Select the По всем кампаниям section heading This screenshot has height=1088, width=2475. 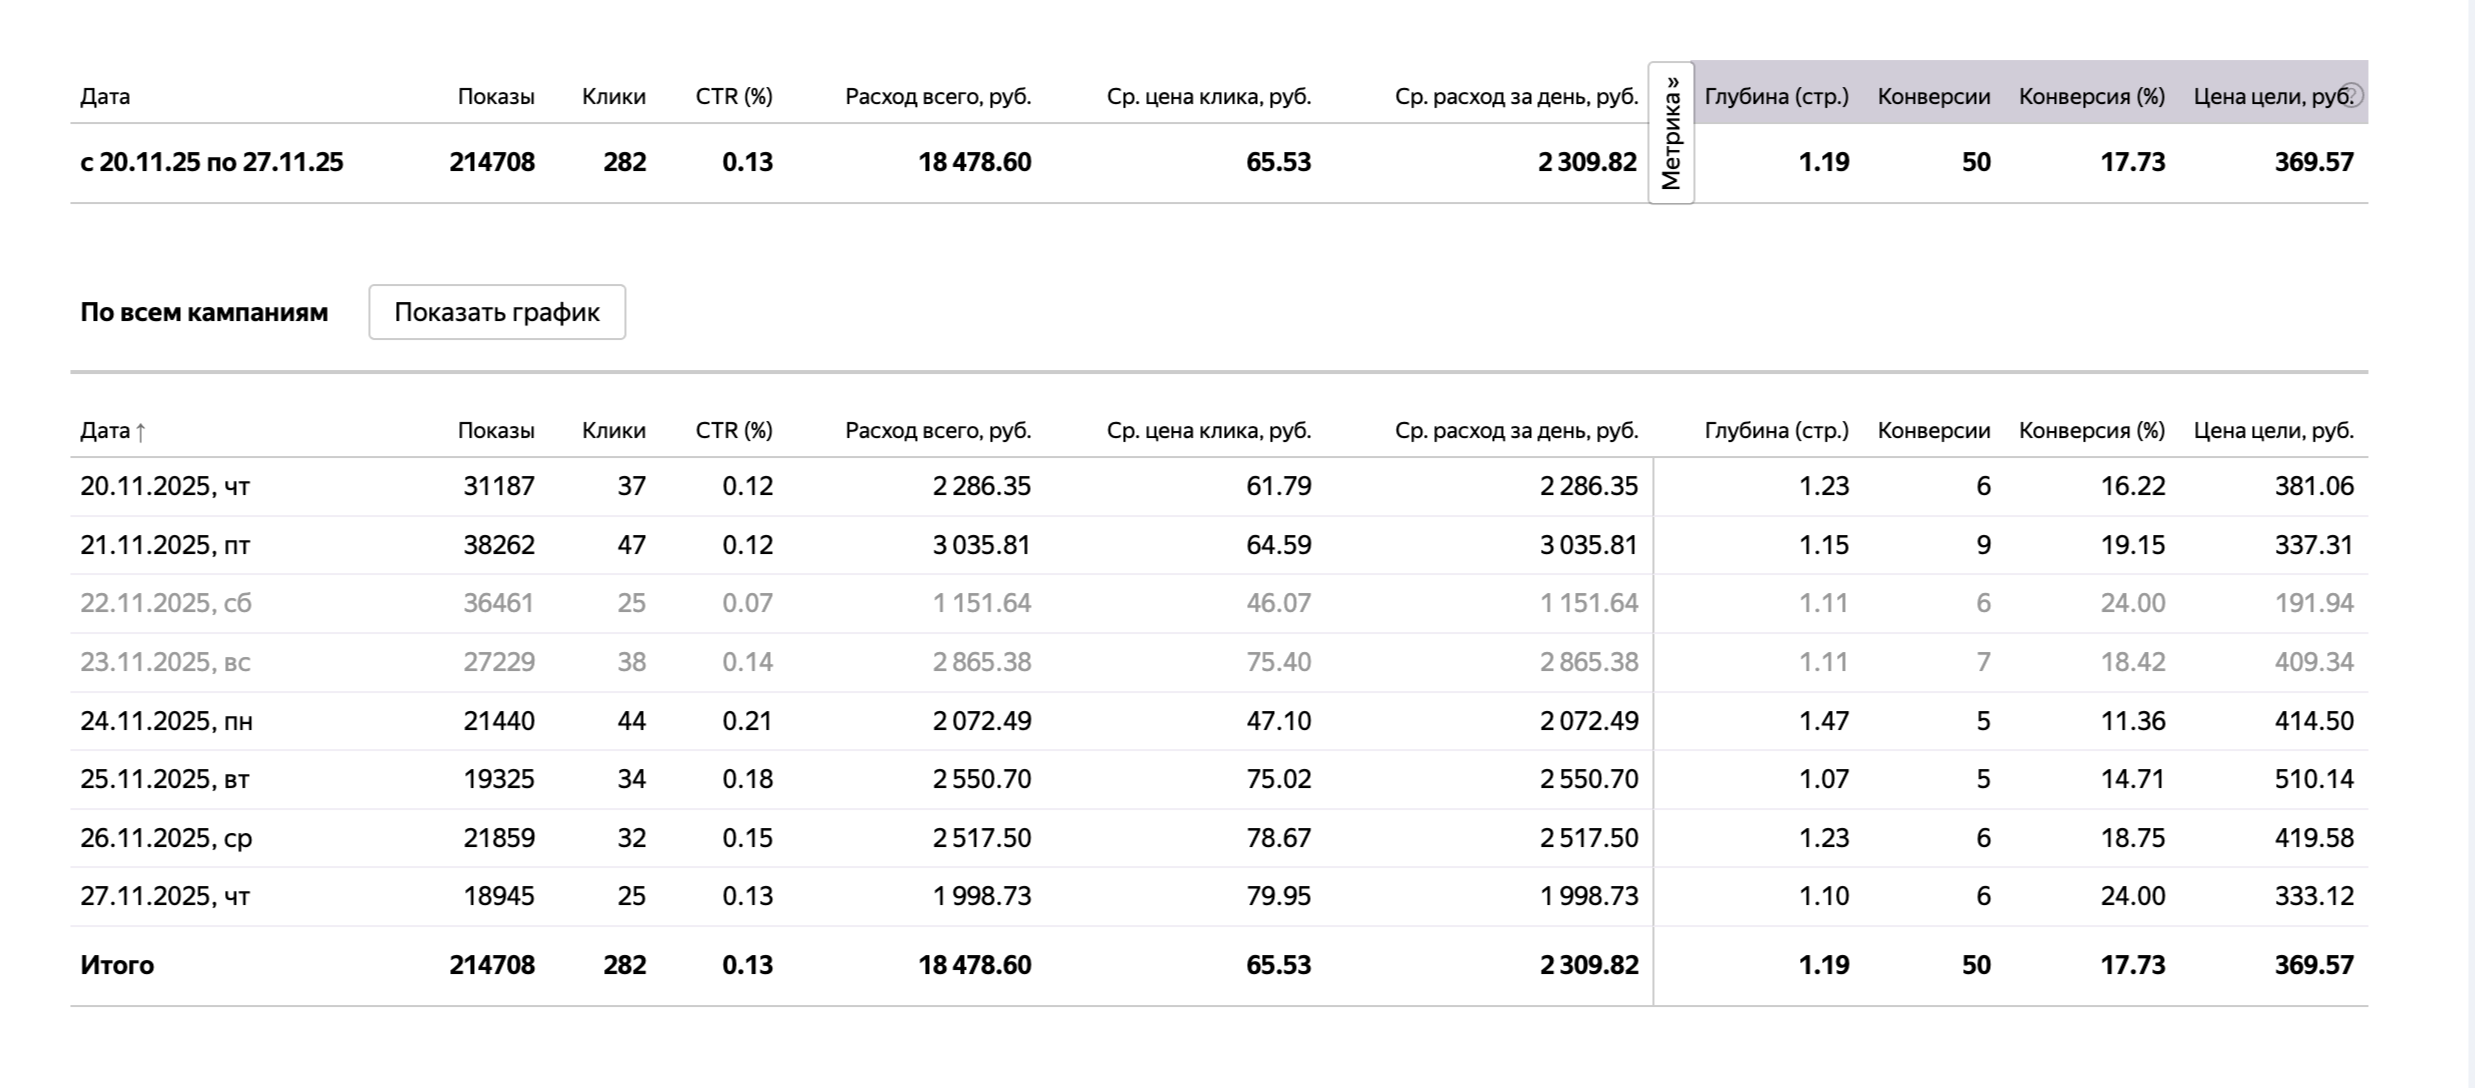click(204, 311)
